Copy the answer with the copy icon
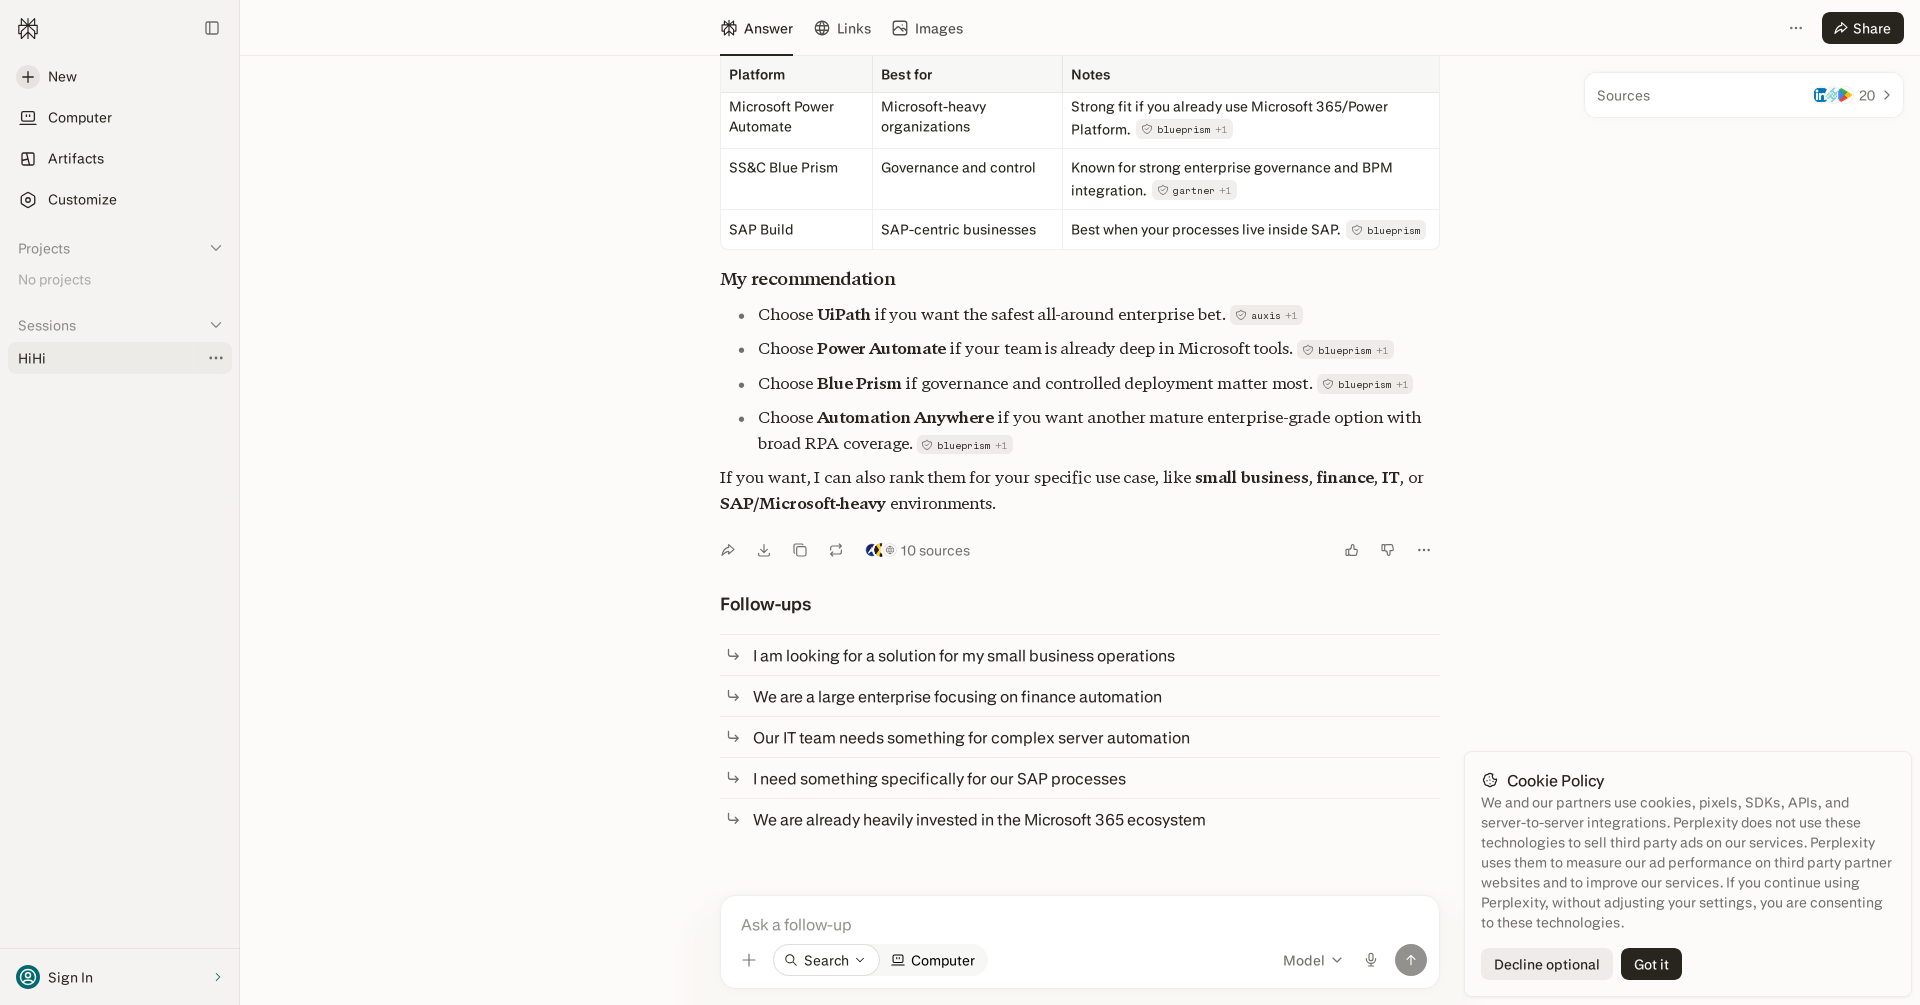This screenshot has width=1920, height=1005. click(x=800, y=550)
